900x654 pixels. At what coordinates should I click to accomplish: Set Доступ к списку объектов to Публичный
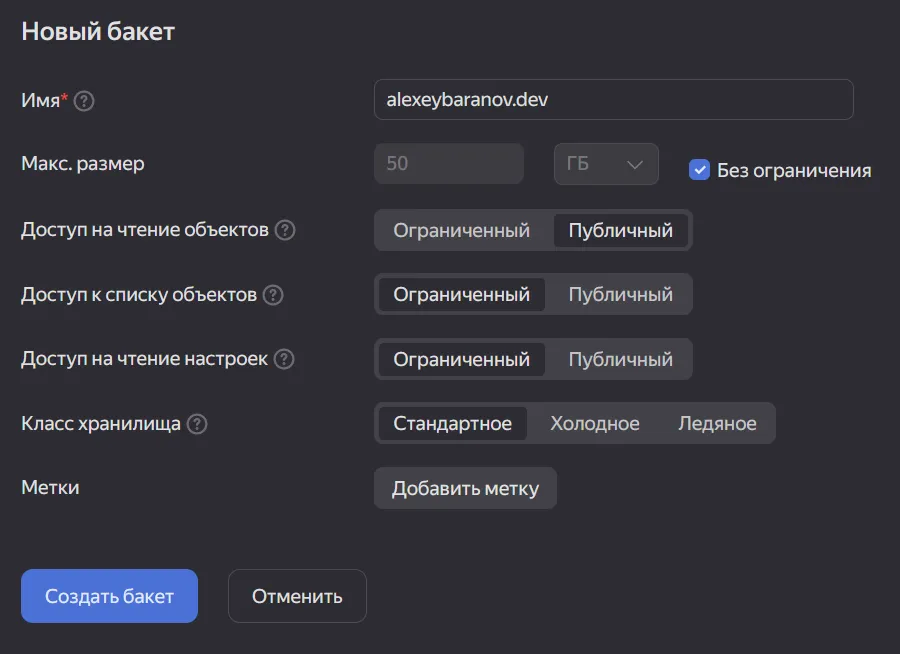tap(618, 294)
